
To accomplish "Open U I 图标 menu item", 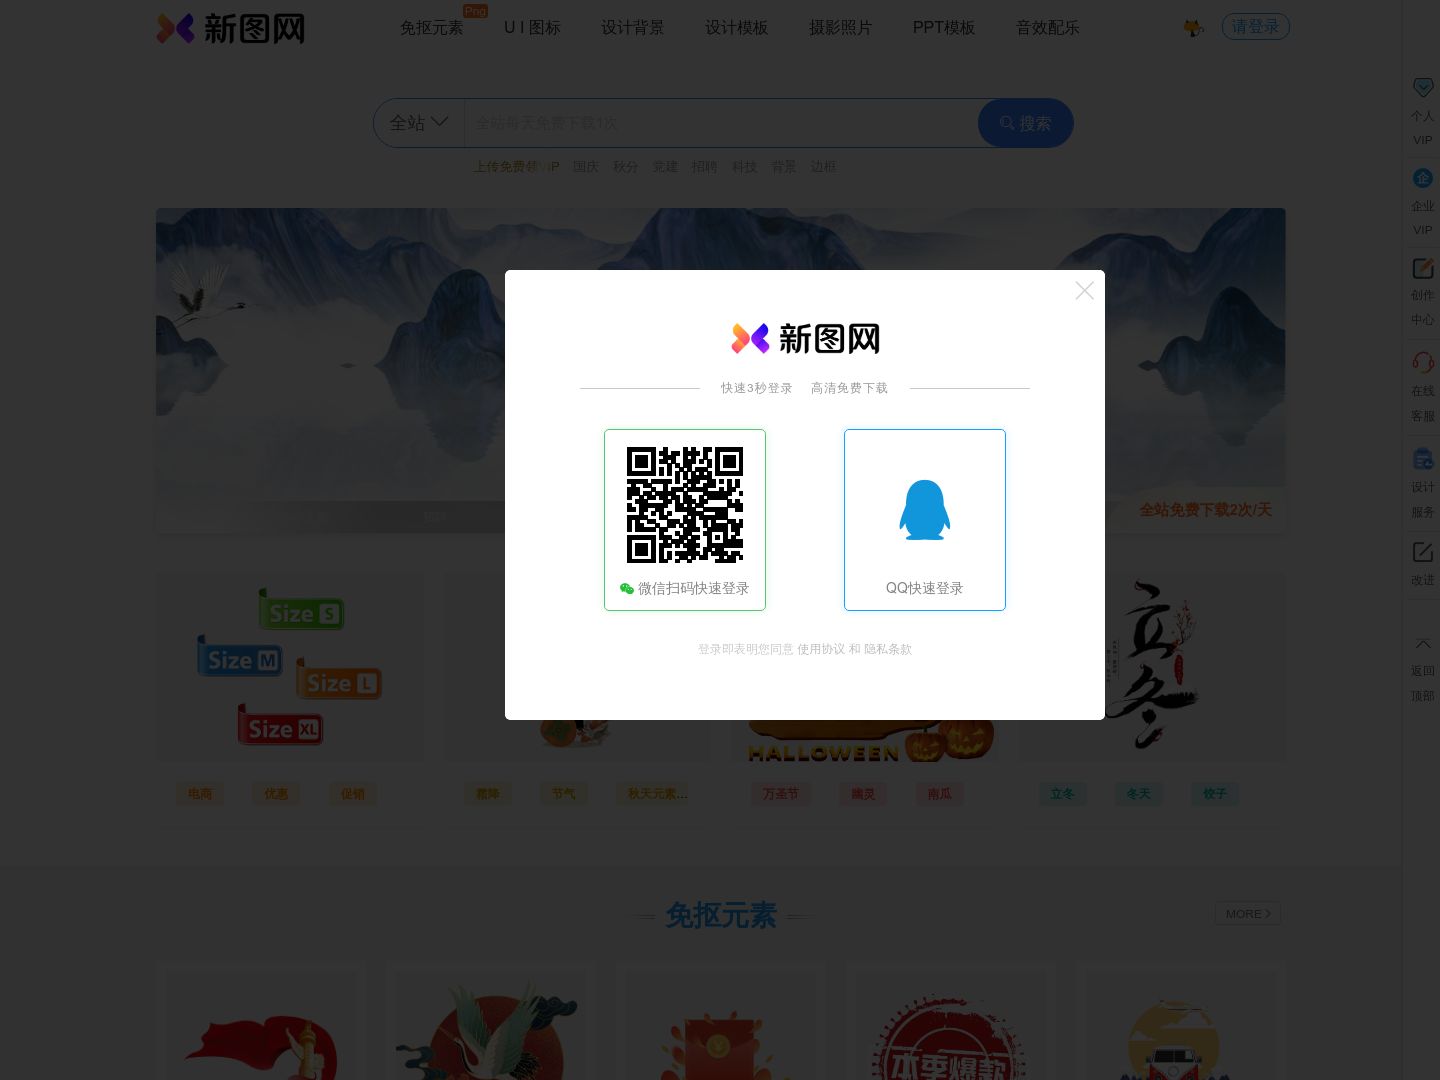I will [532, 28].
